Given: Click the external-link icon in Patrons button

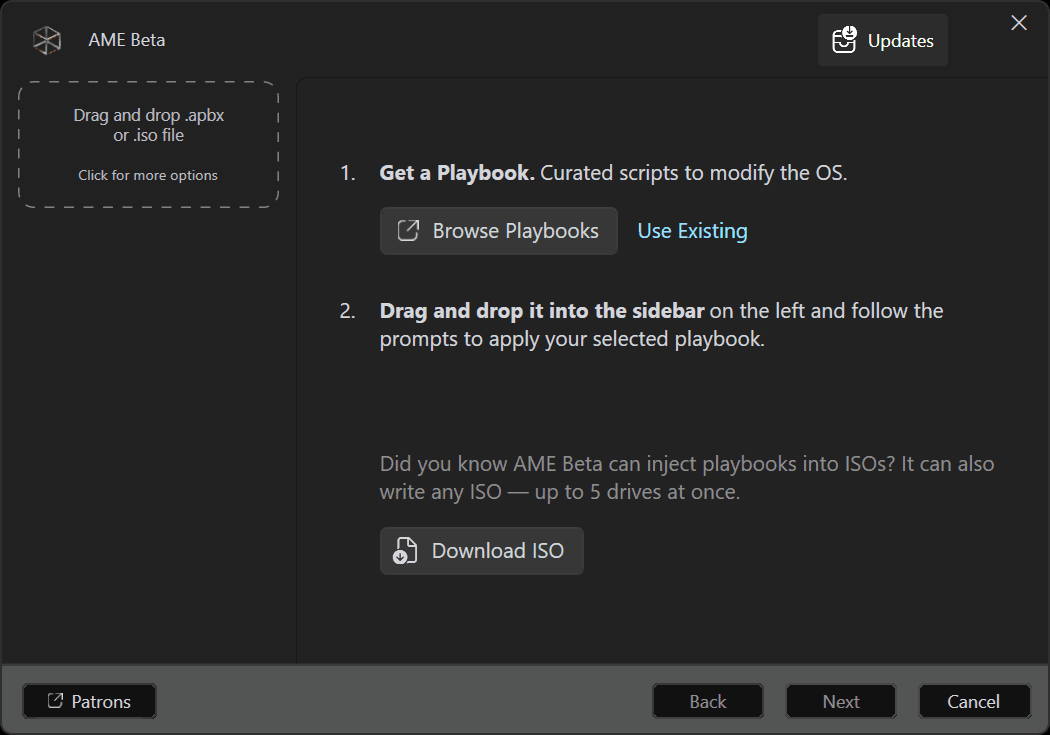Looking at the screenshot, I should (x=56, y=702).
